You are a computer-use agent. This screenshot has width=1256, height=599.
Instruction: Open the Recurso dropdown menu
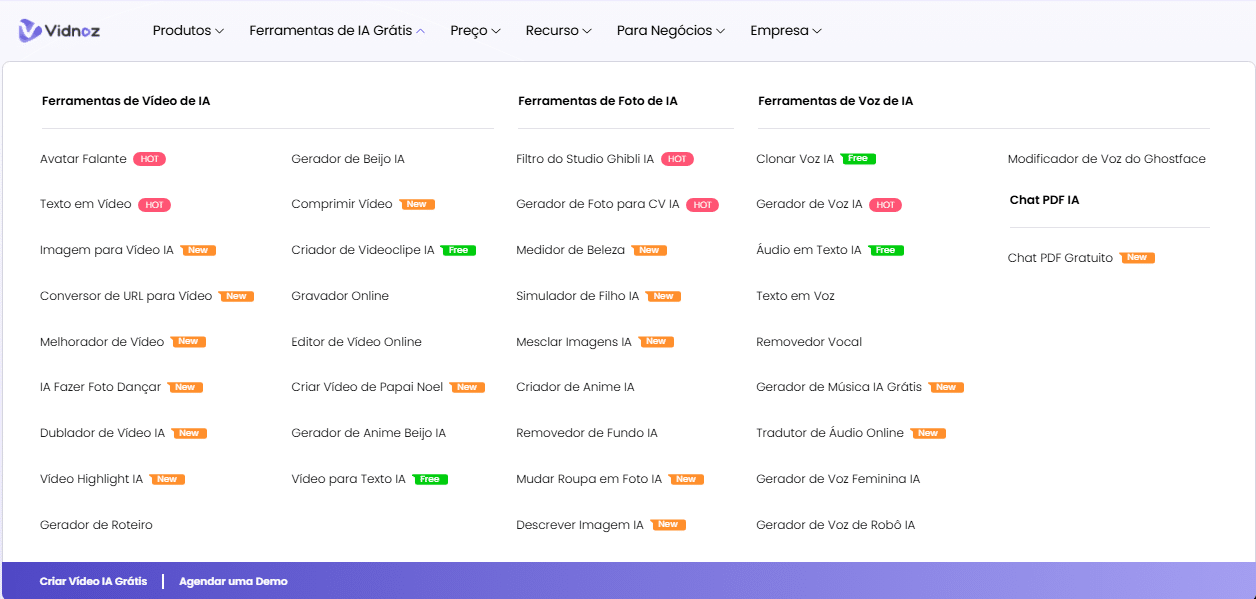point(558,31)
